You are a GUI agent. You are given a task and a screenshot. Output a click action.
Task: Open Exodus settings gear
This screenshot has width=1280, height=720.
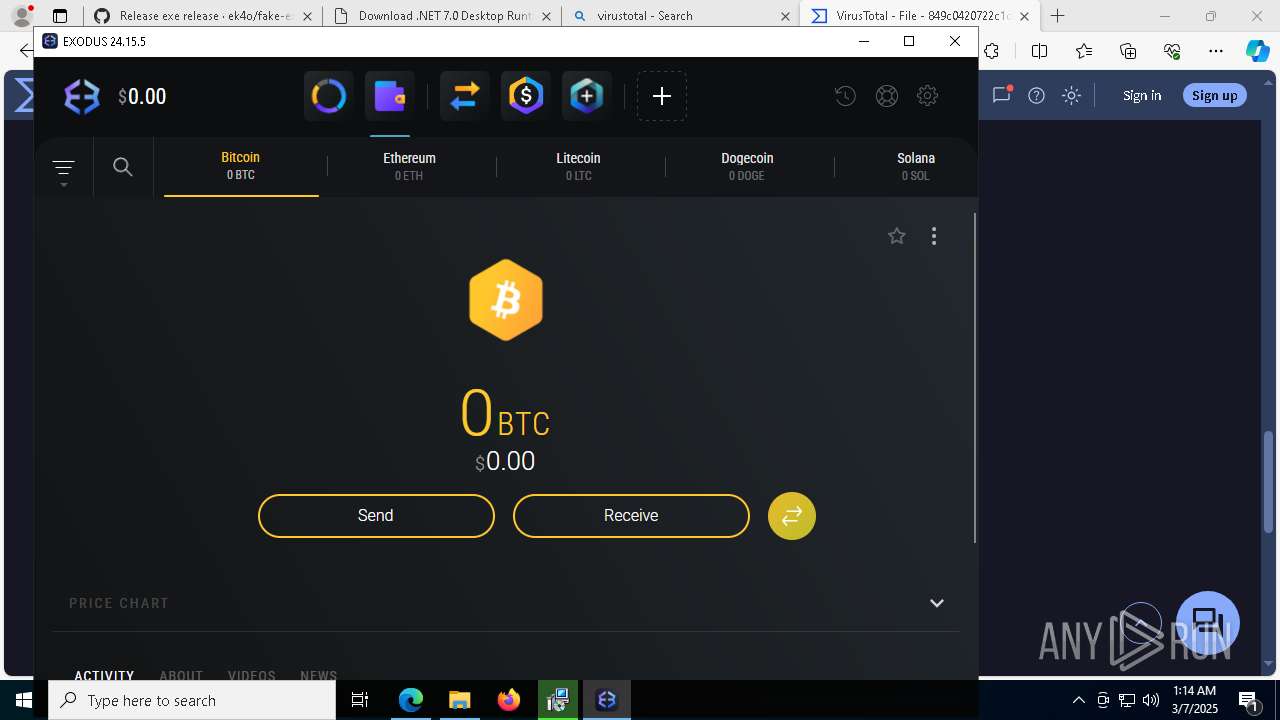click(x=927, y=96)
